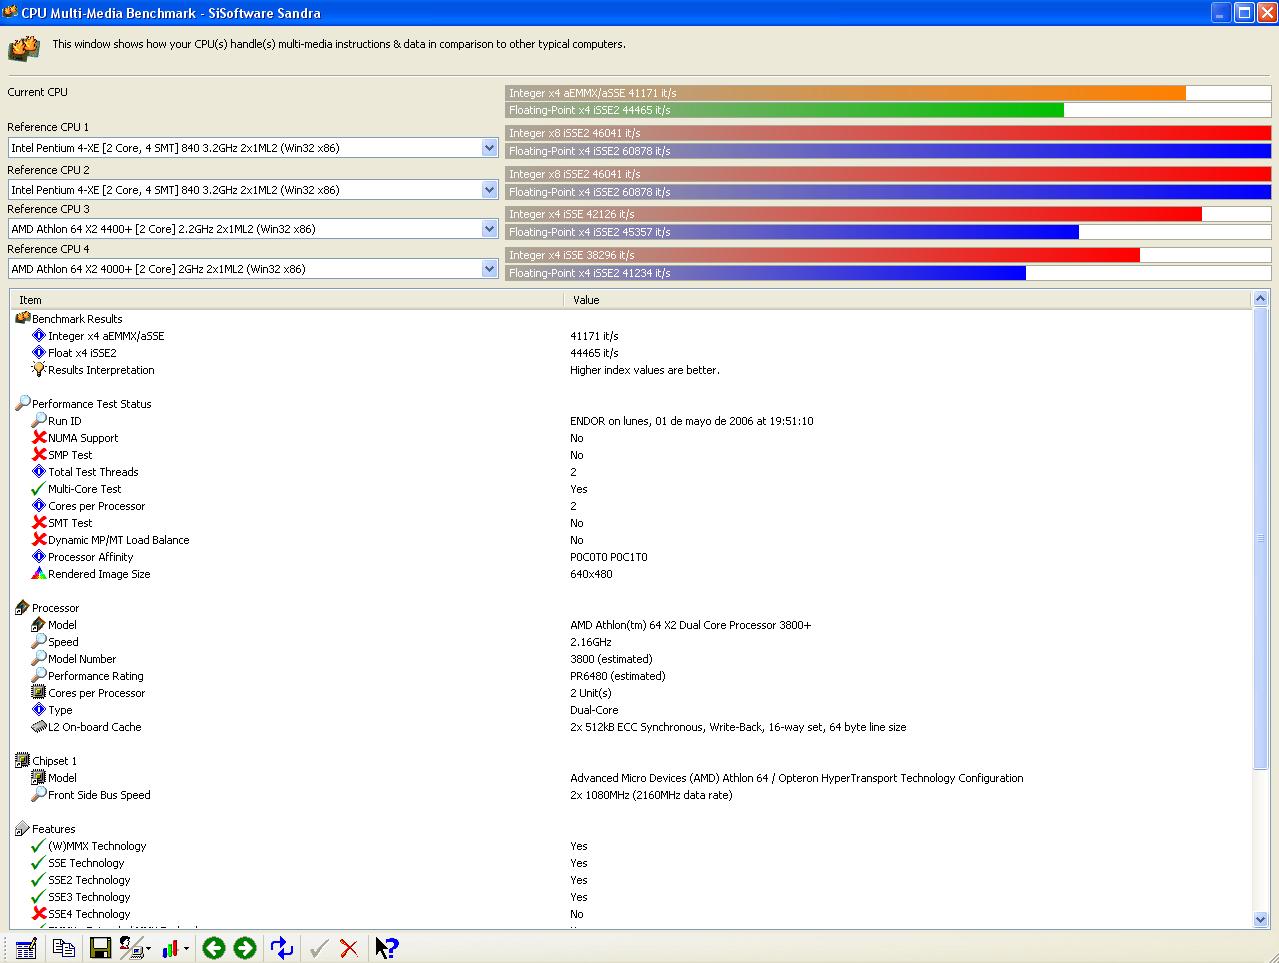Click the user/computer connection toolbar icon
This screenshot has width=1279, height=963.
[131, 948]
